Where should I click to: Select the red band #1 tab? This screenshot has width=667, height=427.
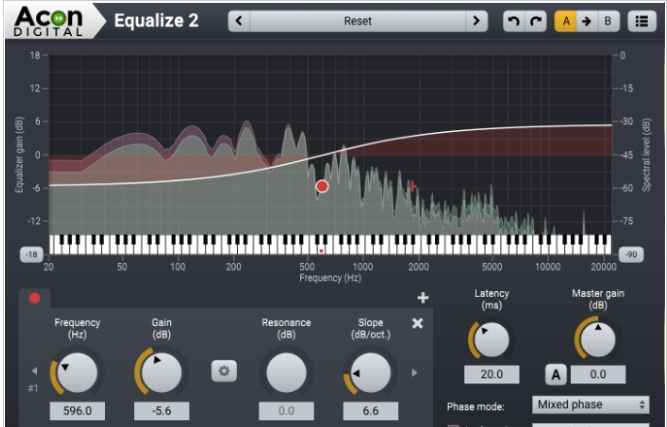point(34,298)
